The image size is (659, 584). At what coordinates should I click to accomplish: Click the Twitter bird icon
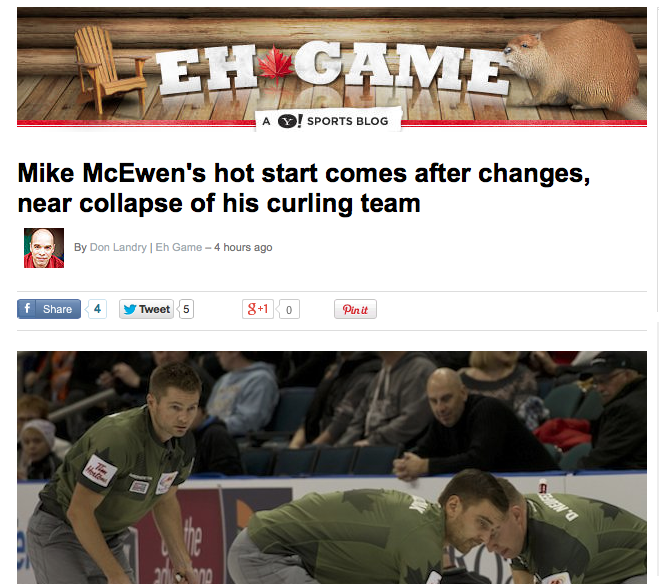point(129,309)
